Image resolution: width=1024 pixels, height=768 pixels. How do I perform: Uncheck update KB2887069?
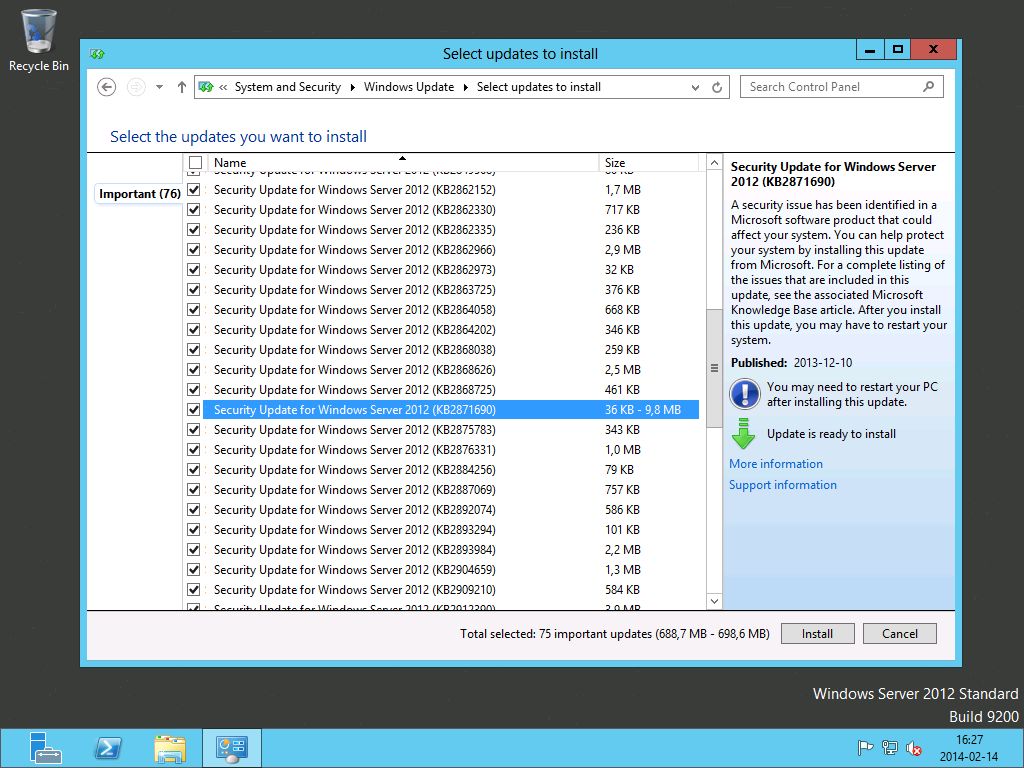193,490
